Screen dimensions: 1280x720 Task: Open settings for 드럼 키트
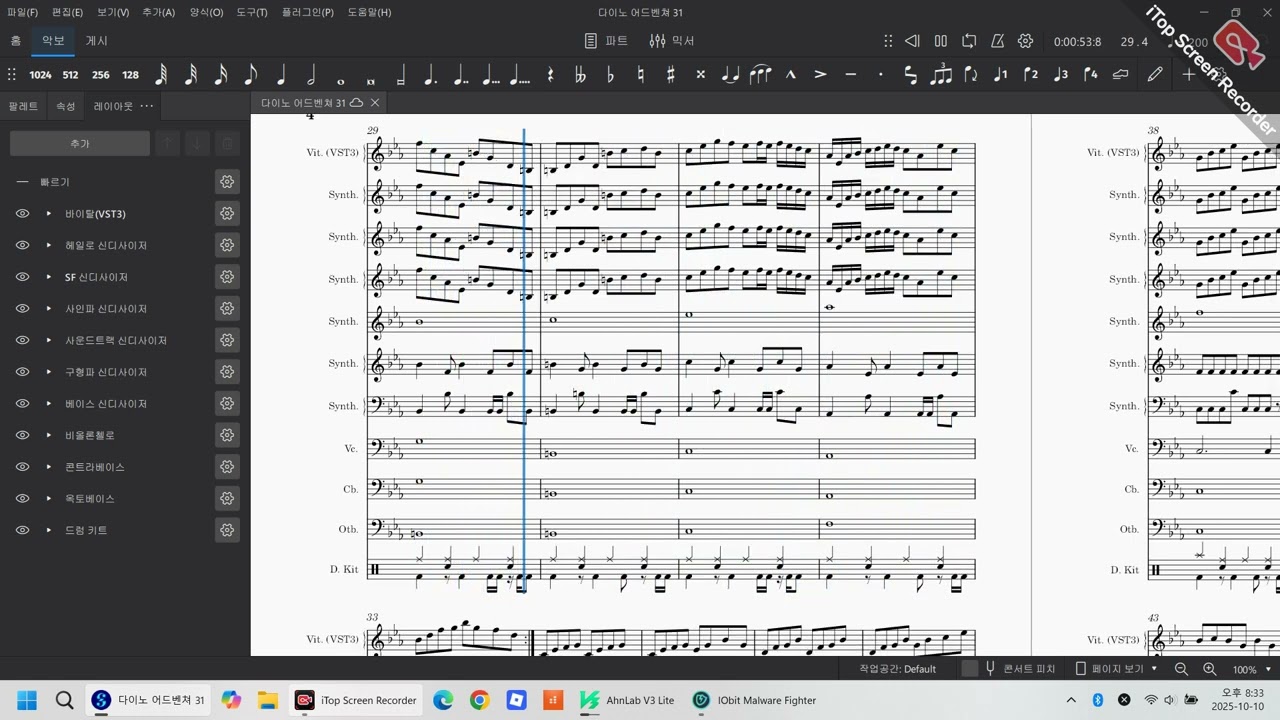(227, 530)
